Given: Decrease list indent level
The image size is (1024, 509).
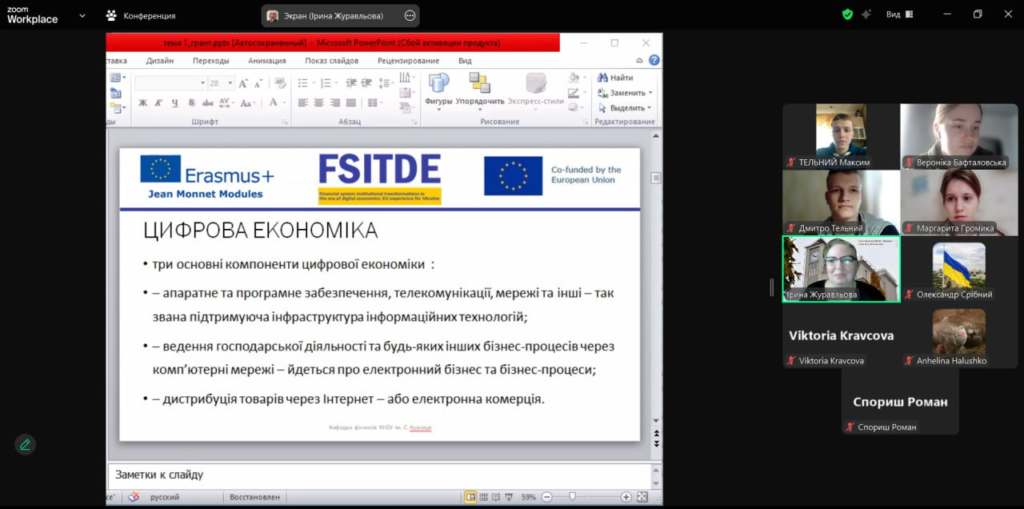Looking at the screenshot, I should click(x=351, y=83).
